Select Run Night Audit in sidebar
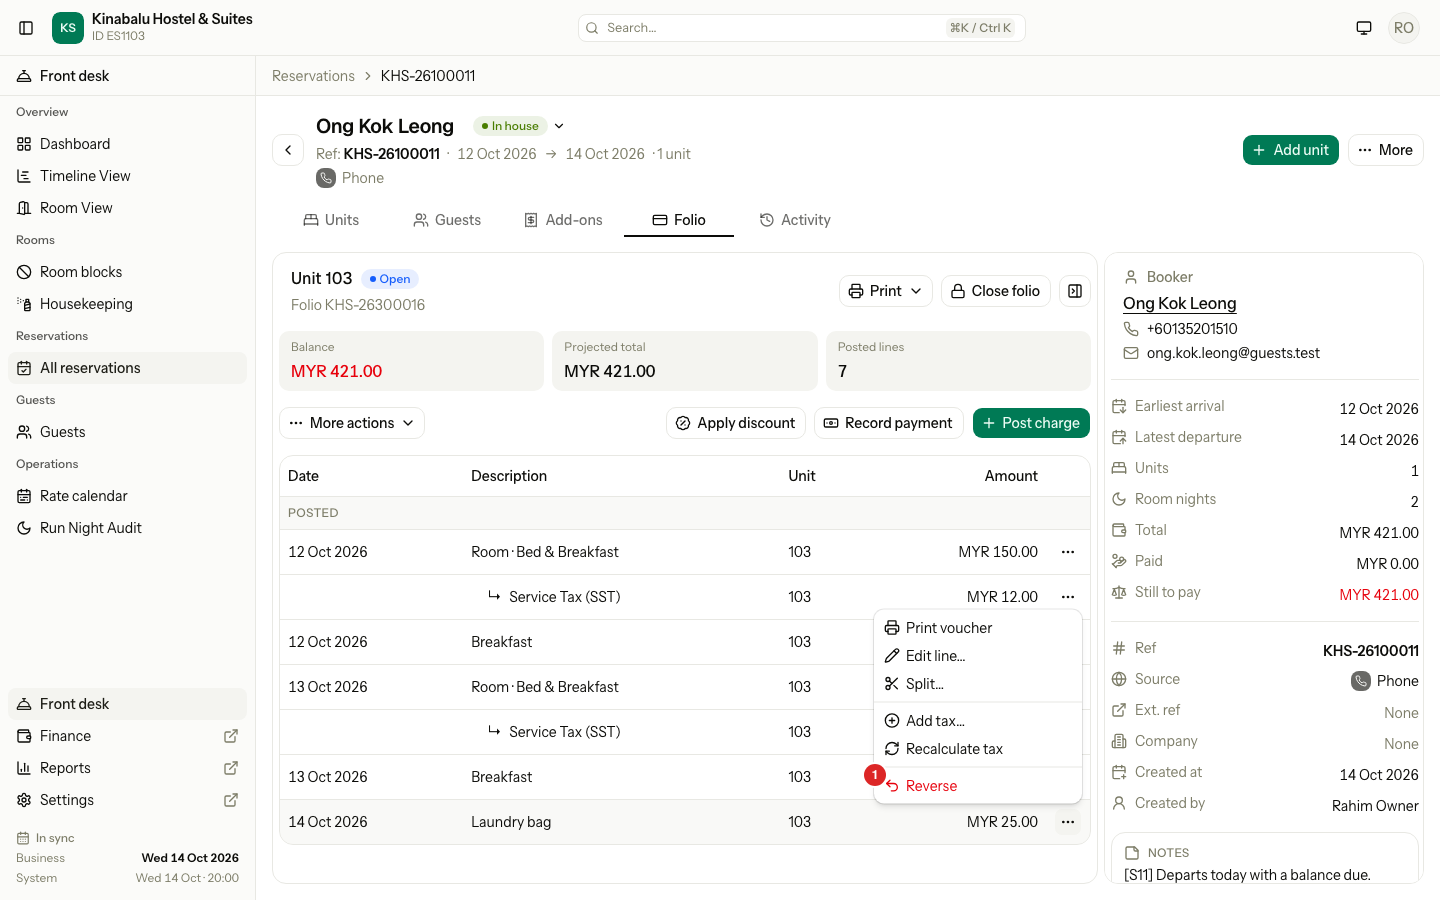 pyautogui.click(x=127, y=528)
